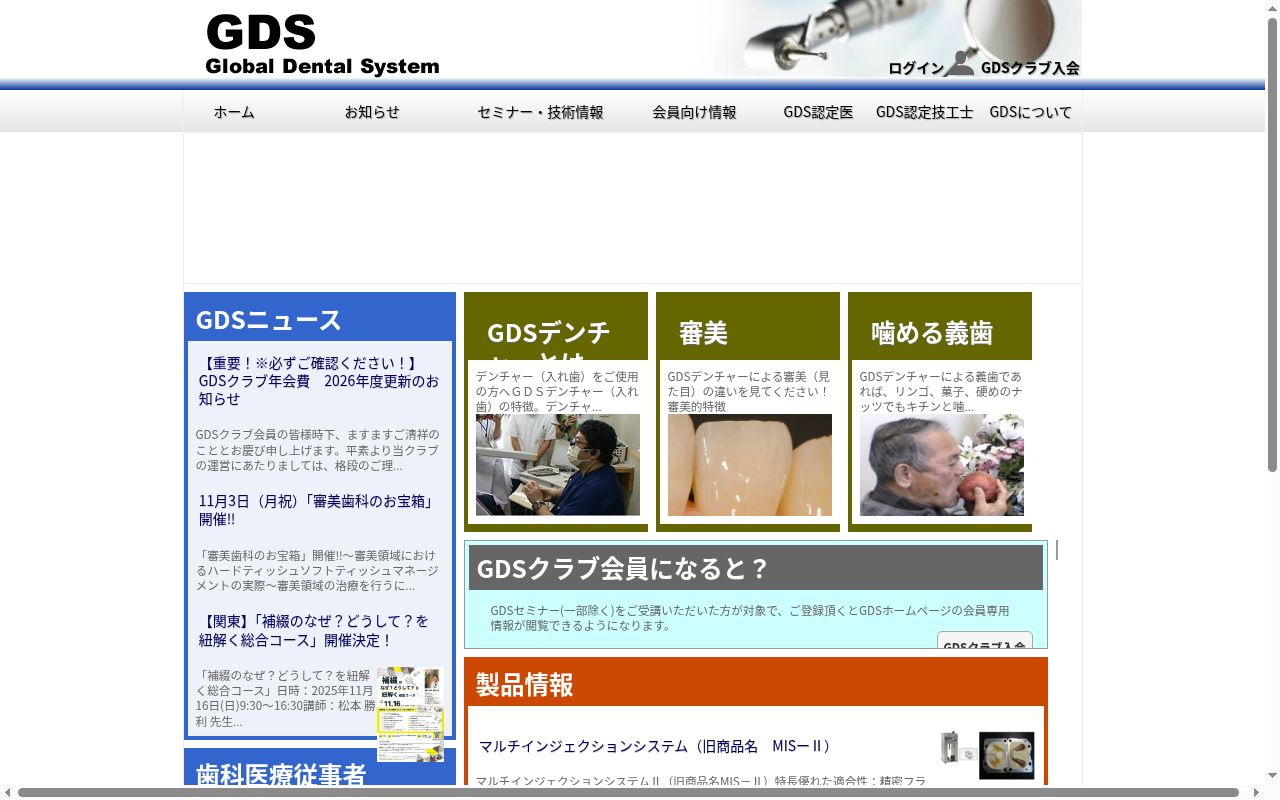1280x800 pixels.
Task: Open the マルチインジェクションシステム product link
Action: point(655,746)
